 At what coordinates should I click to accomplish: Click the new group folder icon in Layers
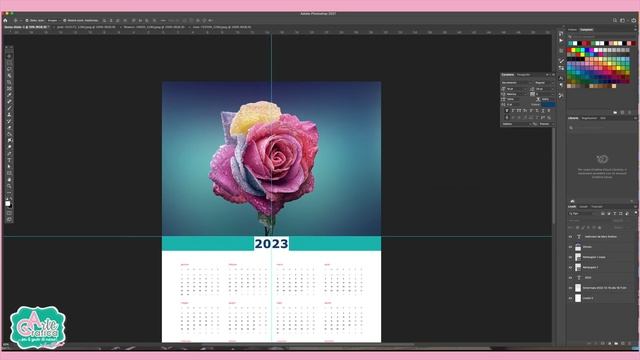(x=616, y=344)
